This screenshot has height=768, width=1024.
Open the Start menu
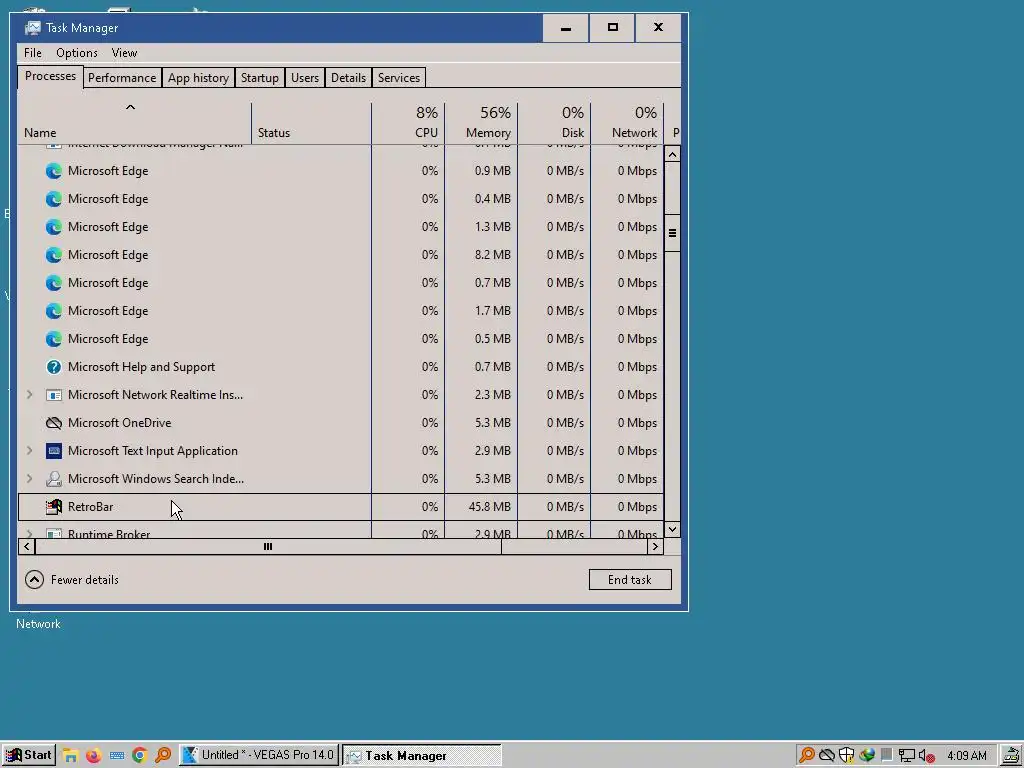pyautogui.click(x=29, y=756)
